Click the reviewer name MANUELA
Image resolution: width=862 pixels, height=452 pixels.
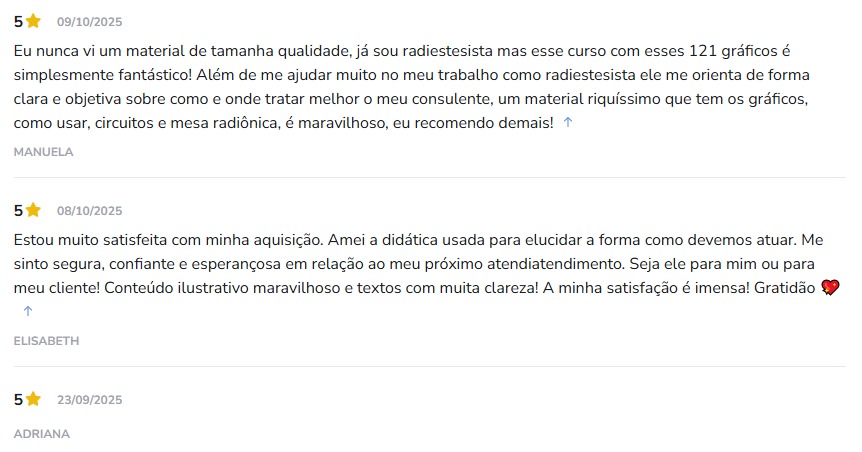pyautogui.click(x=44, y=152)
